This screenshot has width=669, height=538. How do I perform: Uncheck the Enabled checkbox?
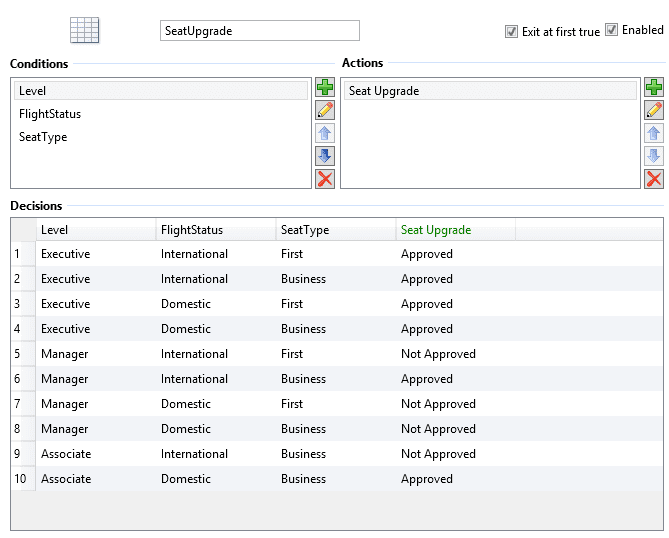(611, 30)
